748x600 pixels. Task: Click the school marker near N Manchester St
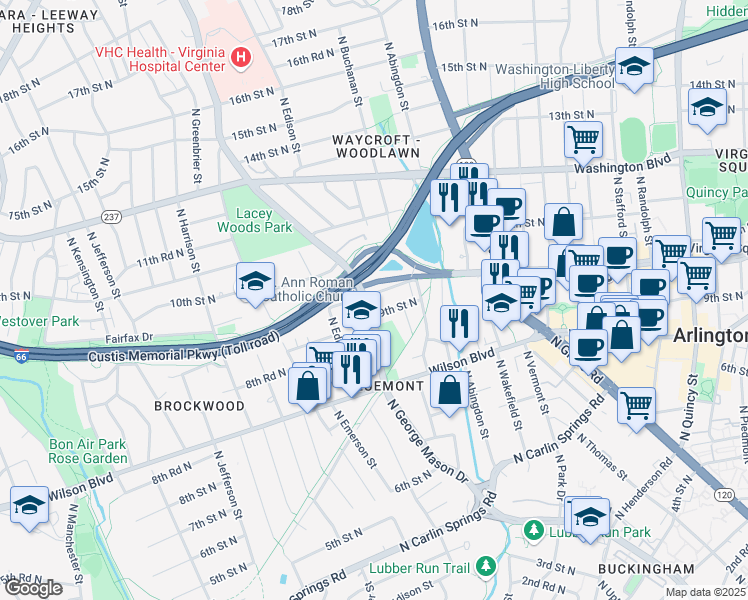29,508
